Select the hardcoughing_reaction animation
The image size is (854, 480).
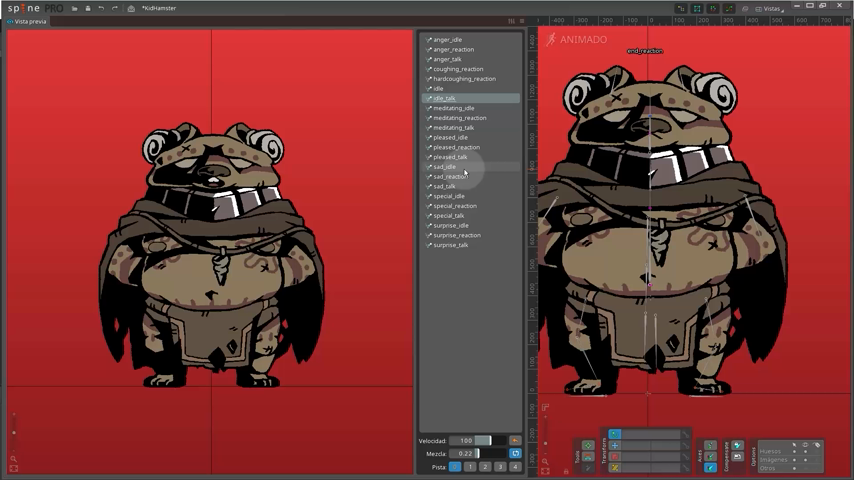[x=471, y=79]
